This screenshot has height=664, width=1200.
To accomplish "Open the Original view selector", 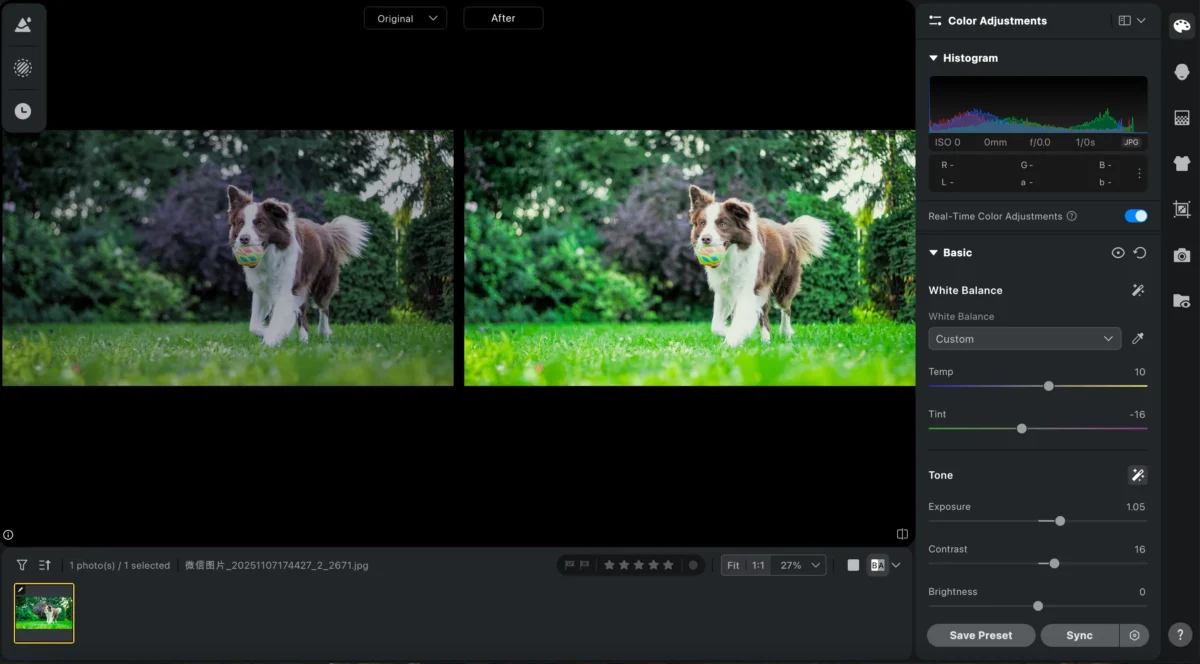I will 405,18.
